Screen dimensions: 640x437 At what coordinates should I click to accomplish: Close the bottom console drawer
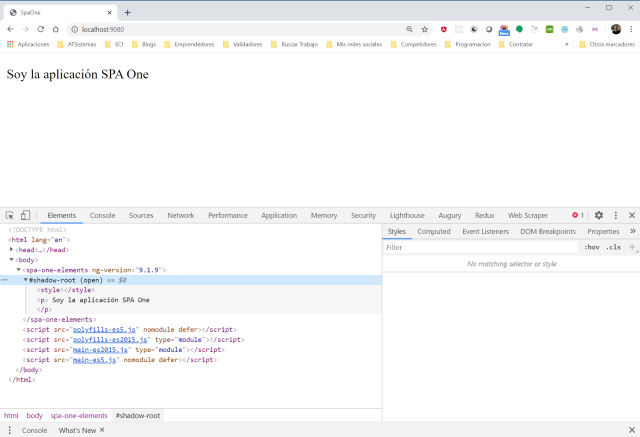click(x=632, y=430)
